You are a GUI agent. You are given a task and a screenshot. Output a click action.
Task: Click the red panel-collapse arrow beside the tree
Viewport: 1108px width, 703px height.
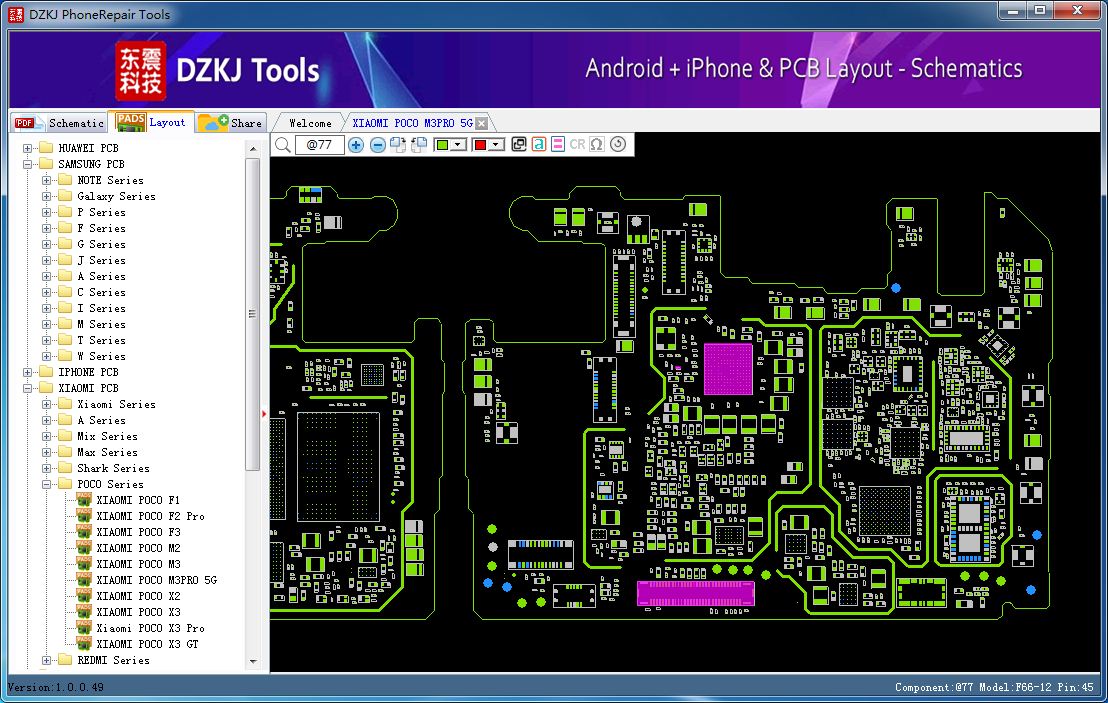tap(264, 414)
